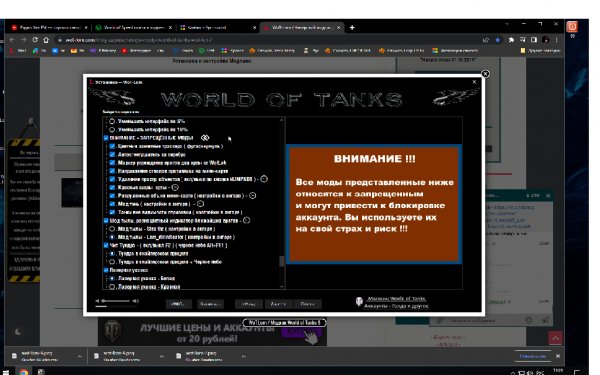Click the clock icon on the destroyed objects mini-map row
Viewport: 600px width, 375px height.
253,196
